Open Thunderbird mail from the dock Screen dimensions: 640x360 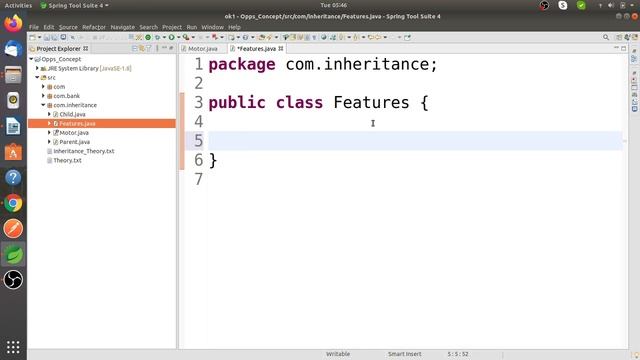(x=13, y=49)
